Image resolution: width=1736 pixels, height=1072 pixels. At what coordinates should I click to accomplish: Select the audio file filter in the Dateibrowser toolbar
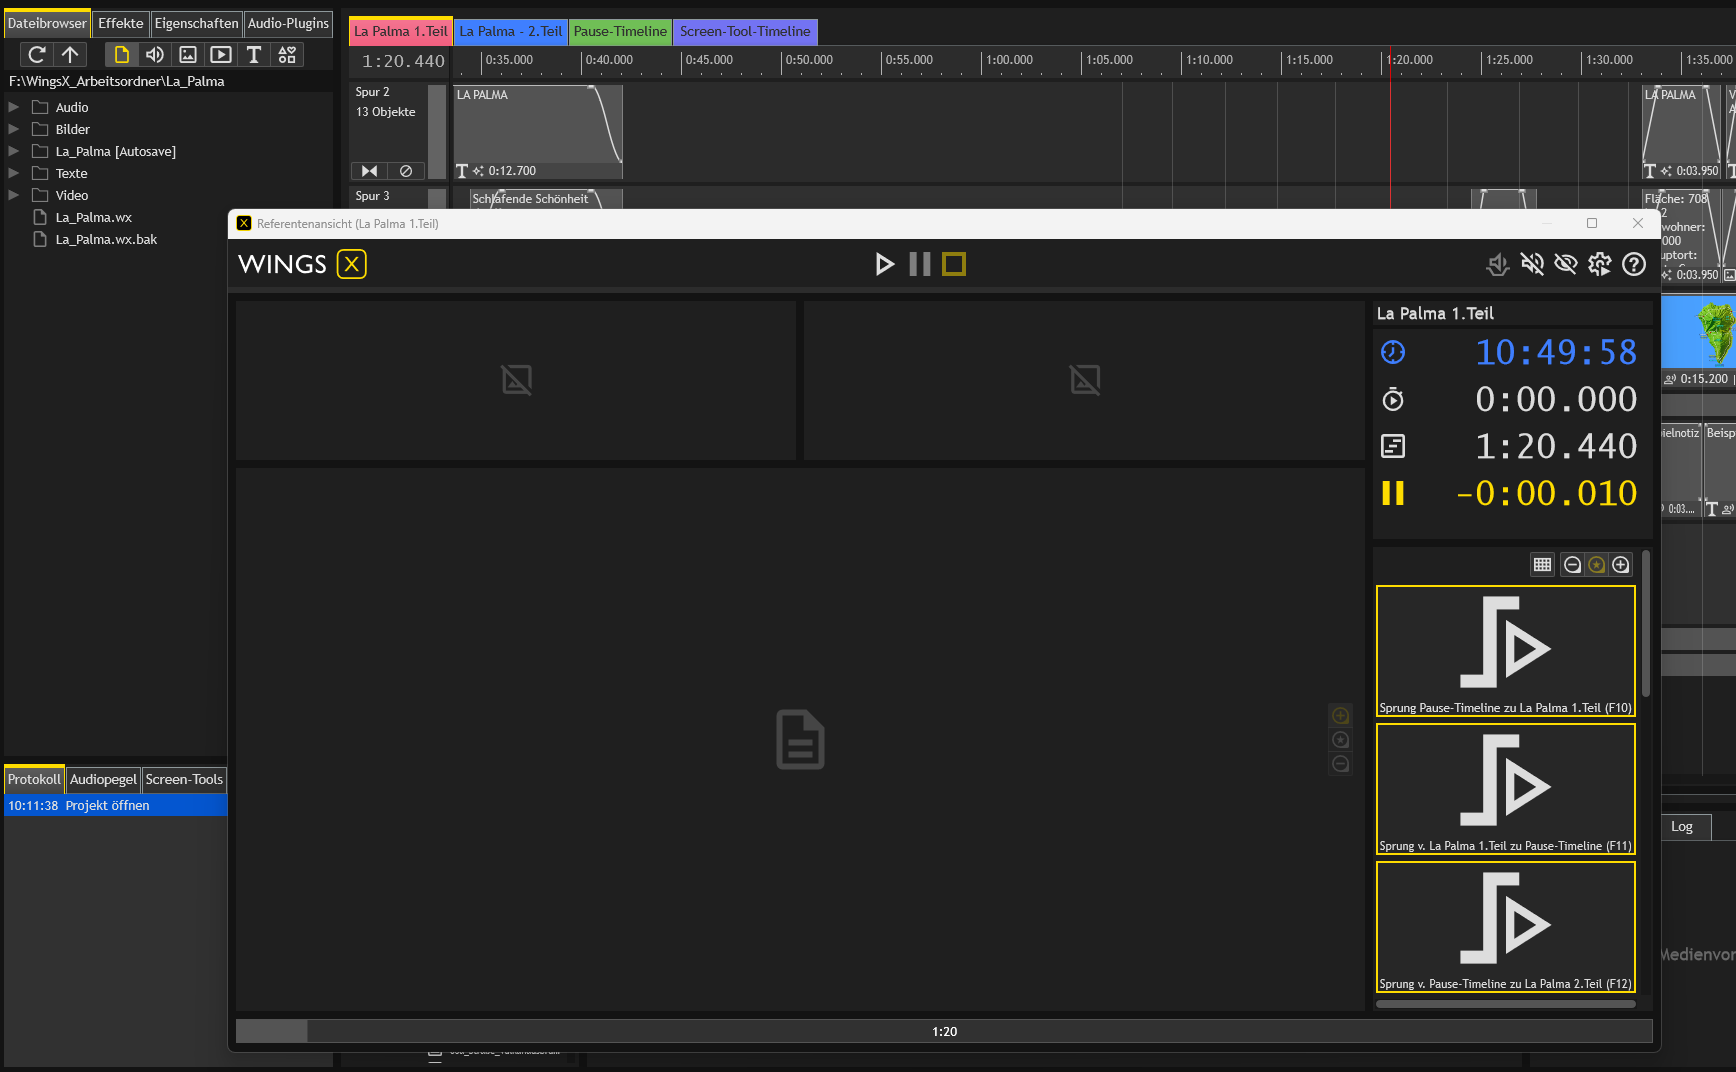(154, 55)
